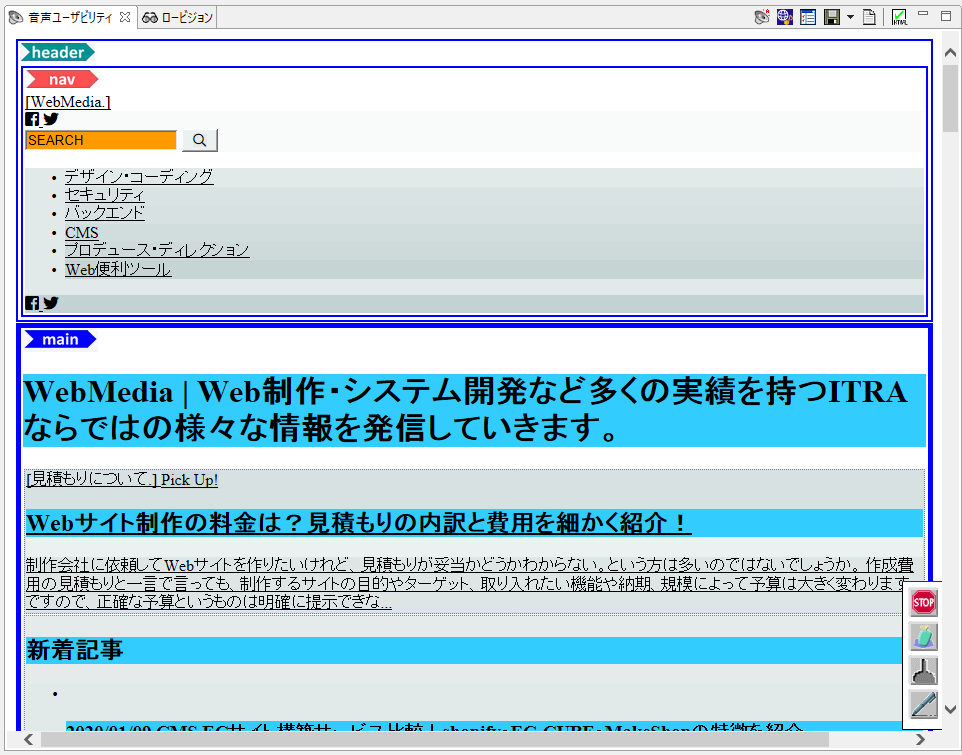
Task: Open the バックエンド link
Action: coord(105,213)
